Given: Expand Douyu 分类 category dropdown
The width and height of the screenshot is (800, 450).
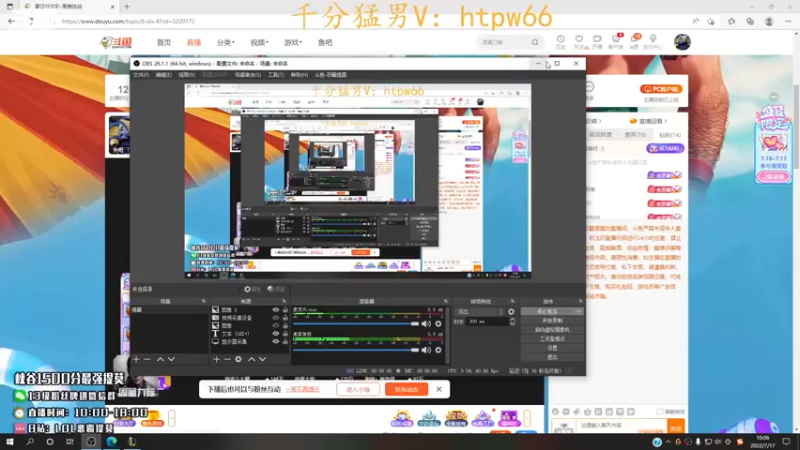Looking at the screenshot, I should click(x=226, y=42).
